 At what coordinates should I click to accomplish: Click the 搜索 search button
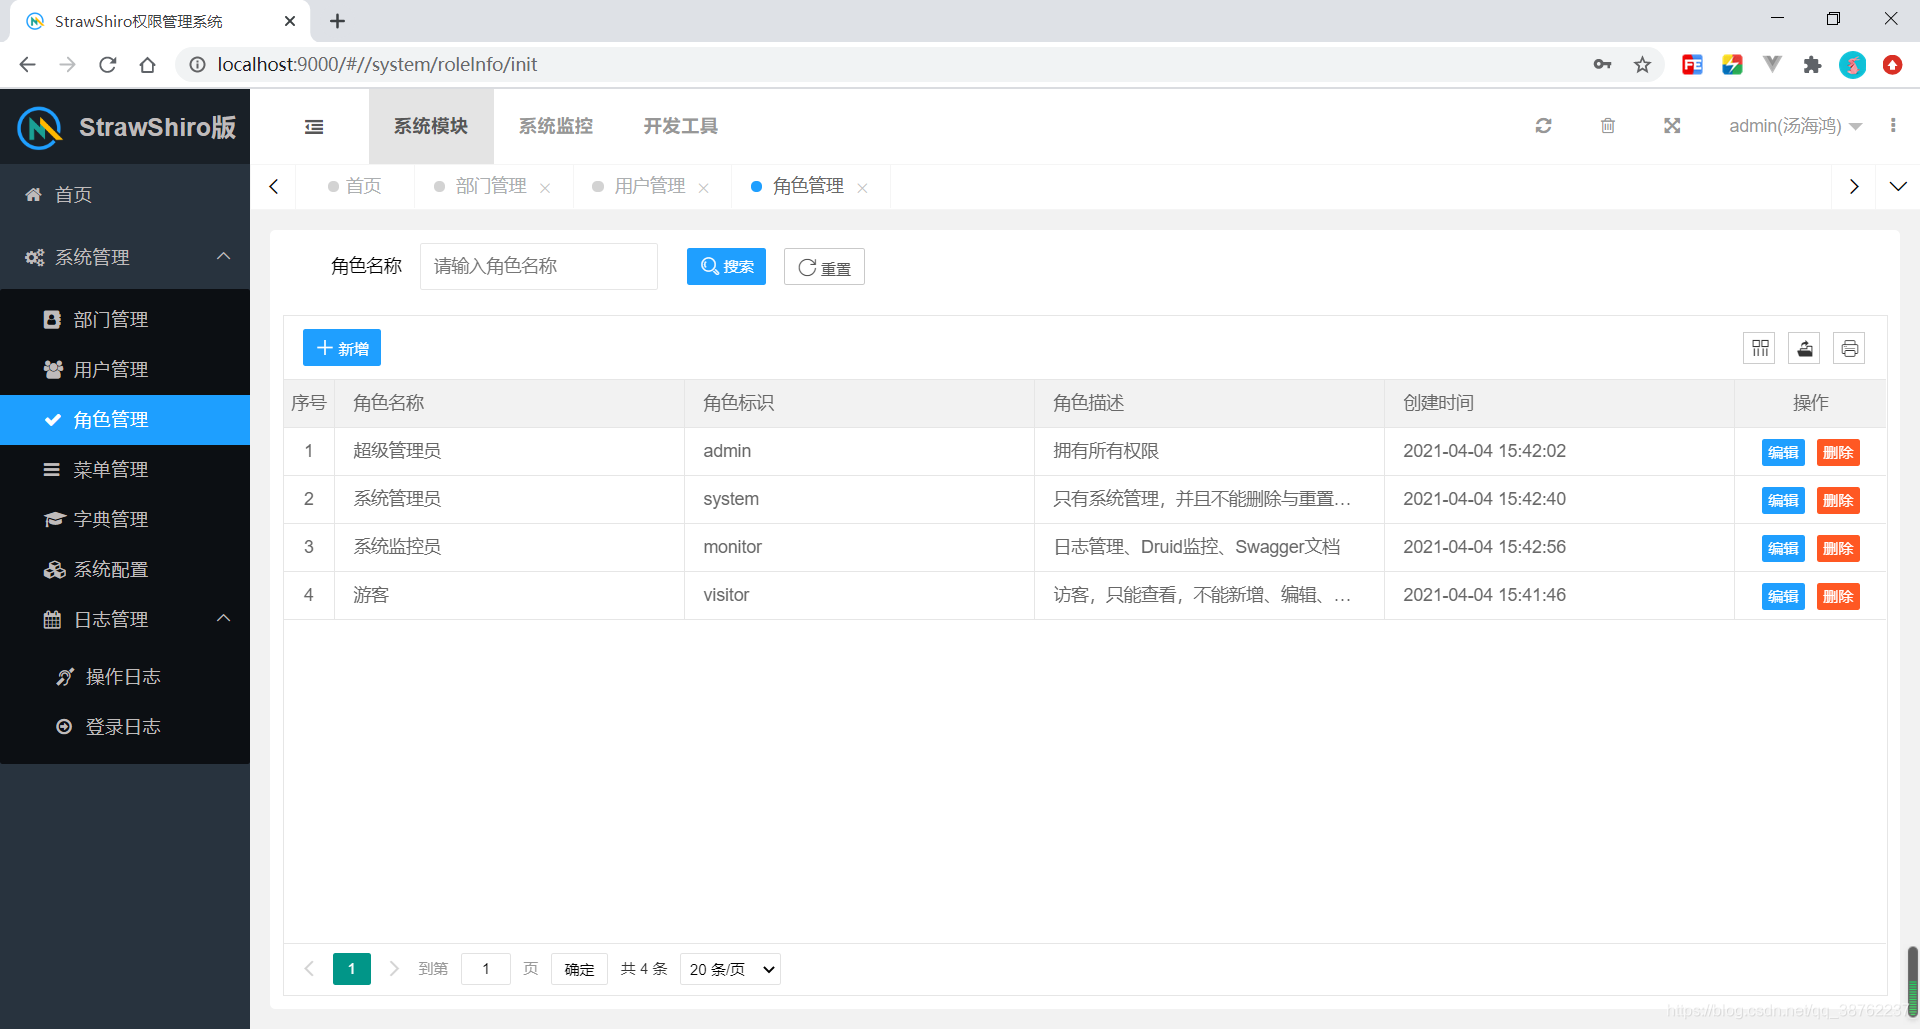[726, 267]
